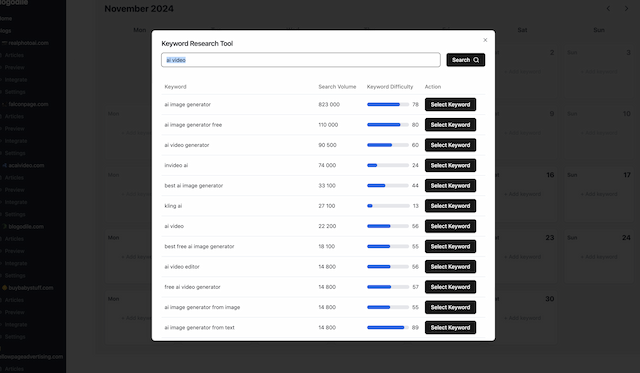Open Integrate under acaivideo.com

tap(16, 202)
